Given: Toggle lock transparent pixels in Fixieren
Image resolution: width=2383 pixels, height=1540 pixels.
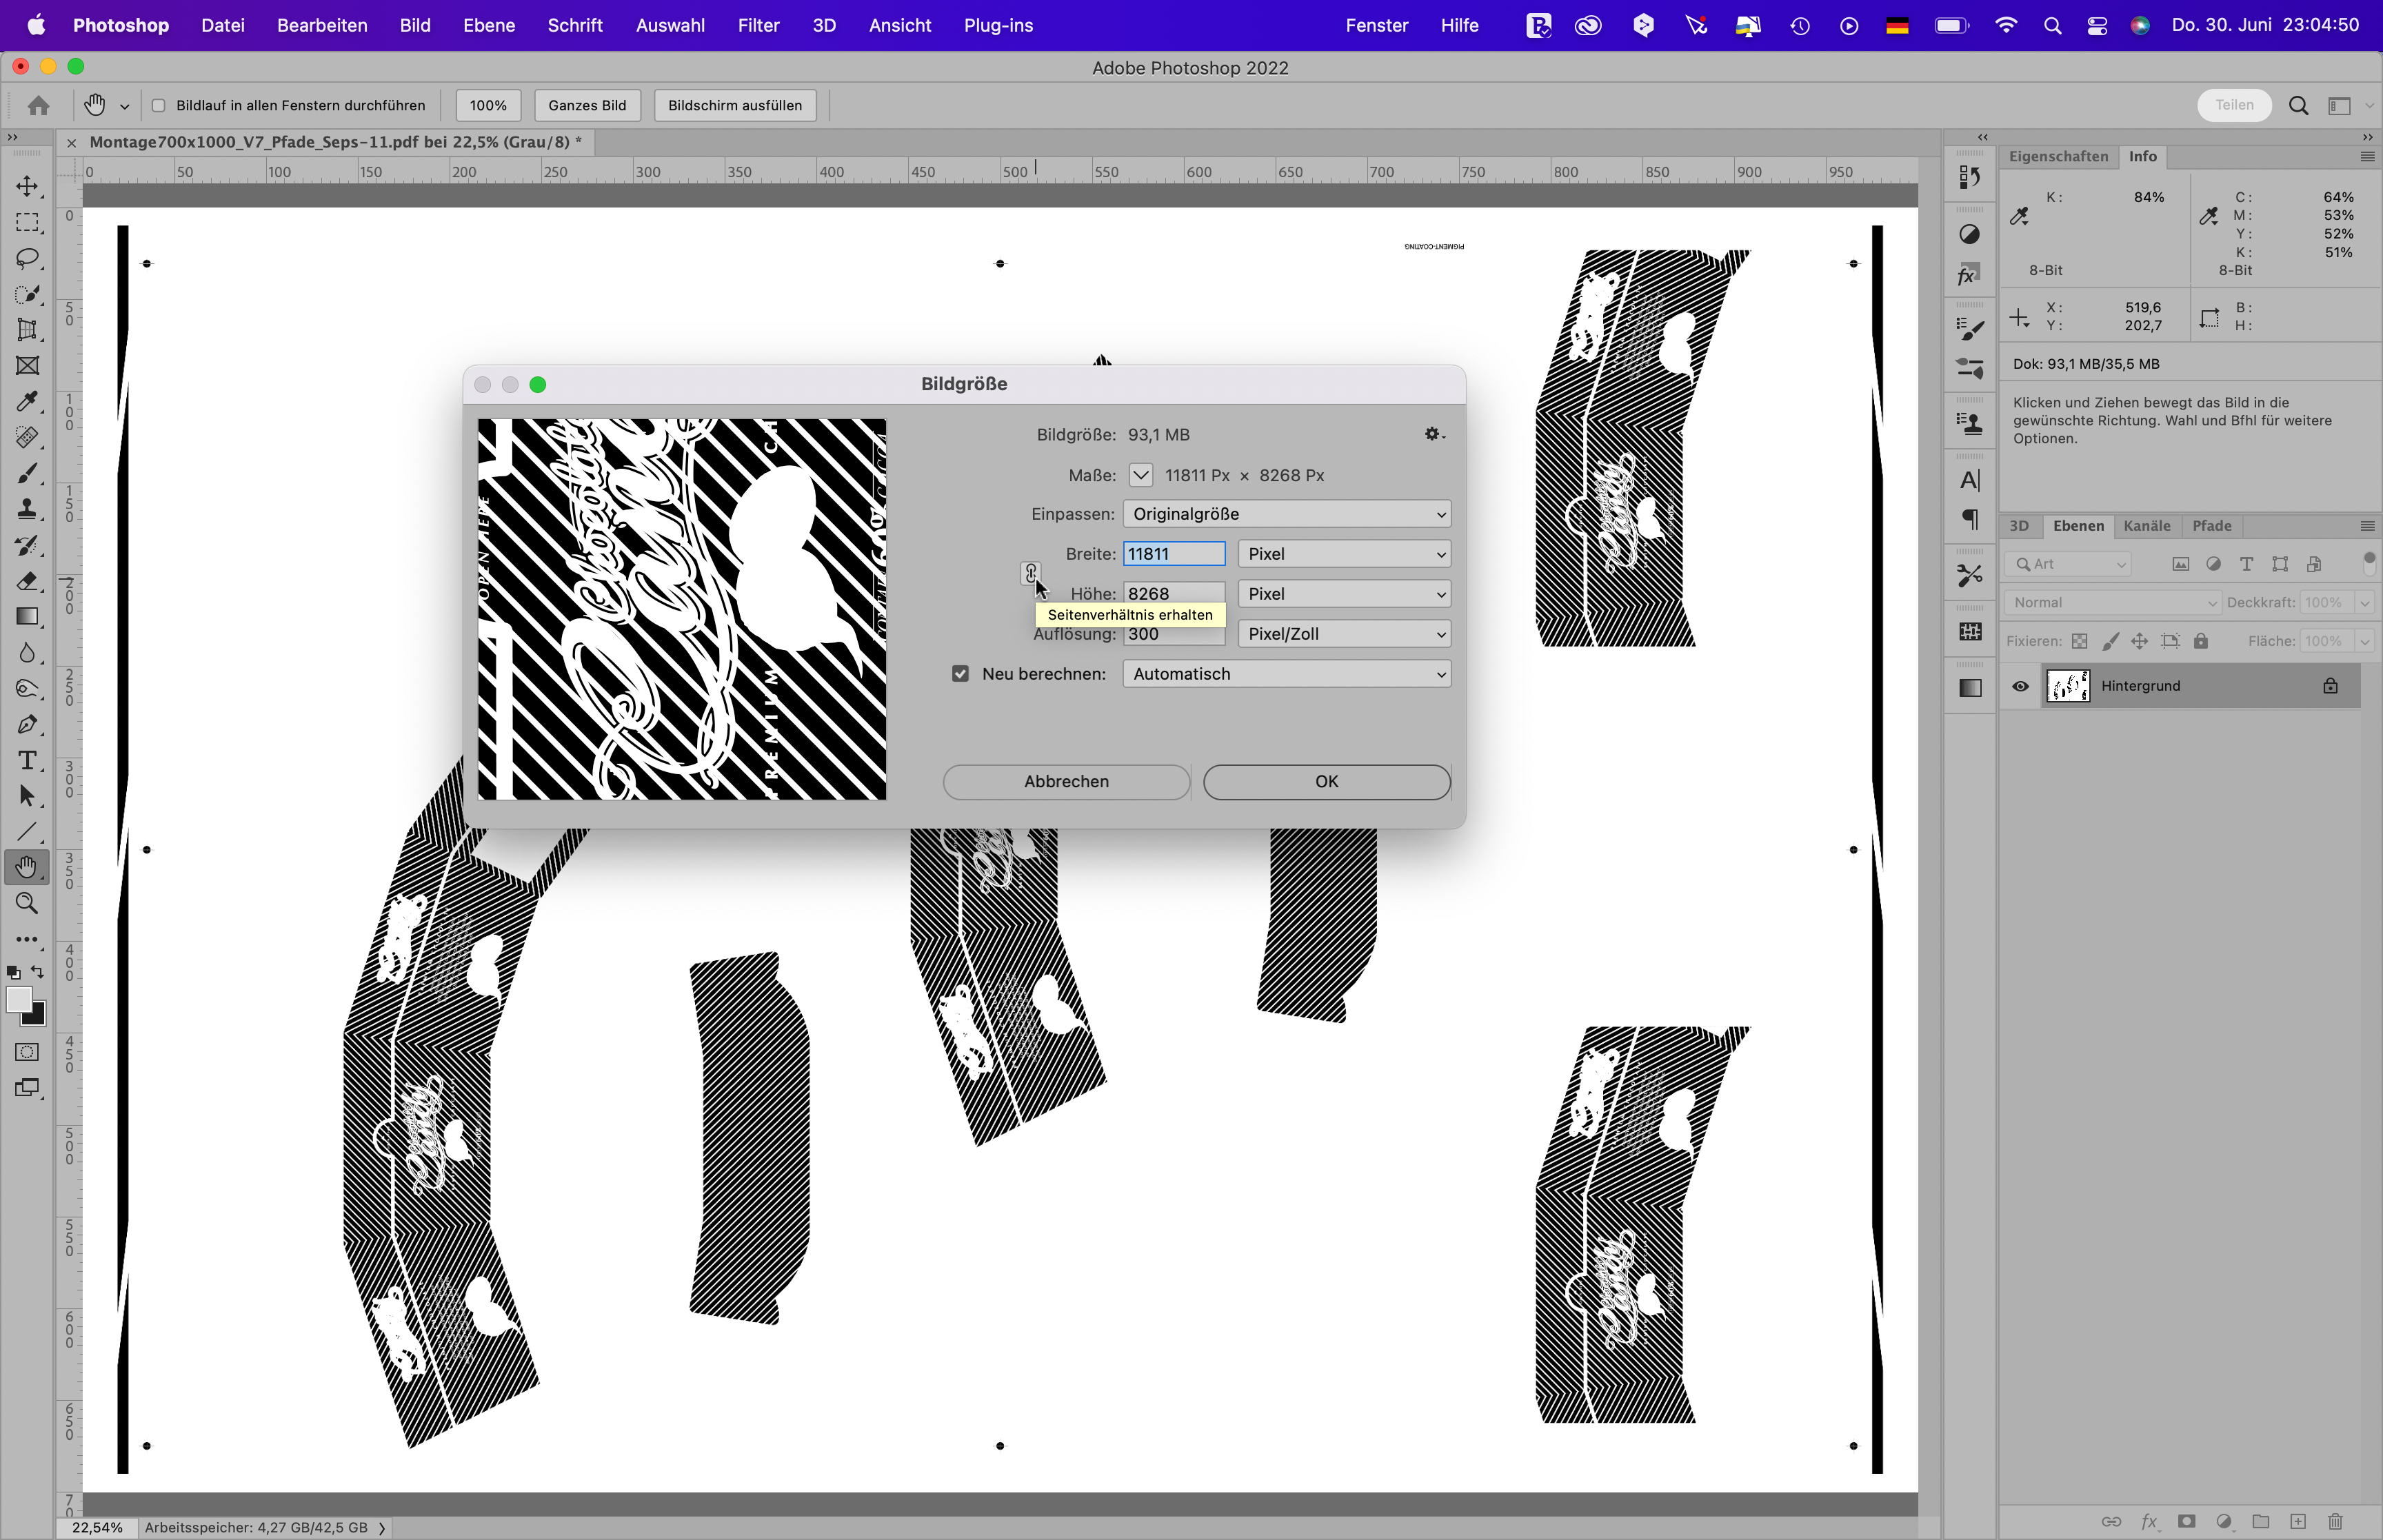Looking at the screenshot, I should 2079,641.
